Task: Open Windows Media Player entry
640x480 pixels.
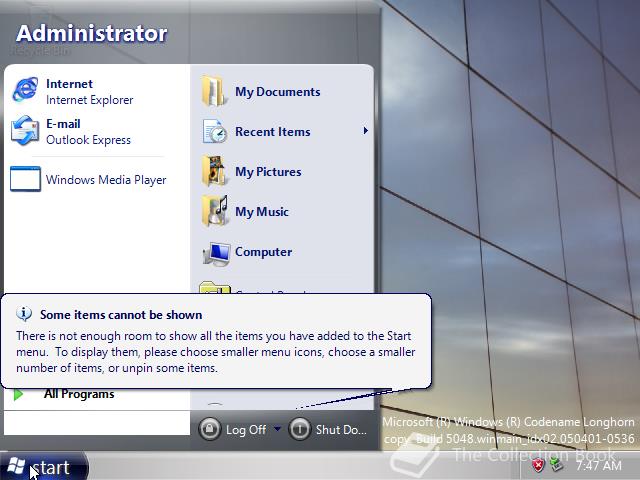Action: tap(96, 180)
